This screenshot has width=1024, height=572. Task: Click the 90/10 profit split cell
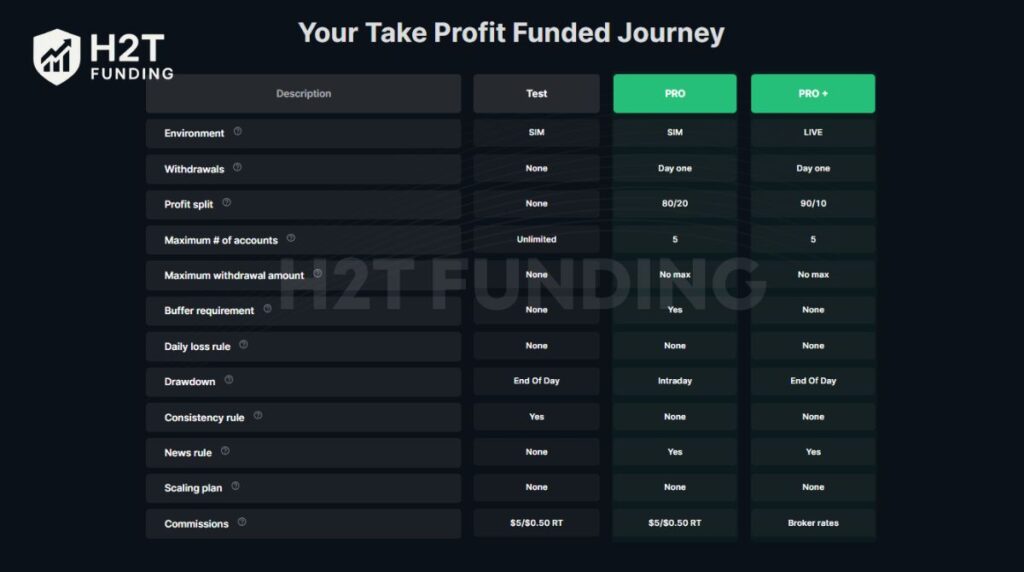tap(813, 204)
